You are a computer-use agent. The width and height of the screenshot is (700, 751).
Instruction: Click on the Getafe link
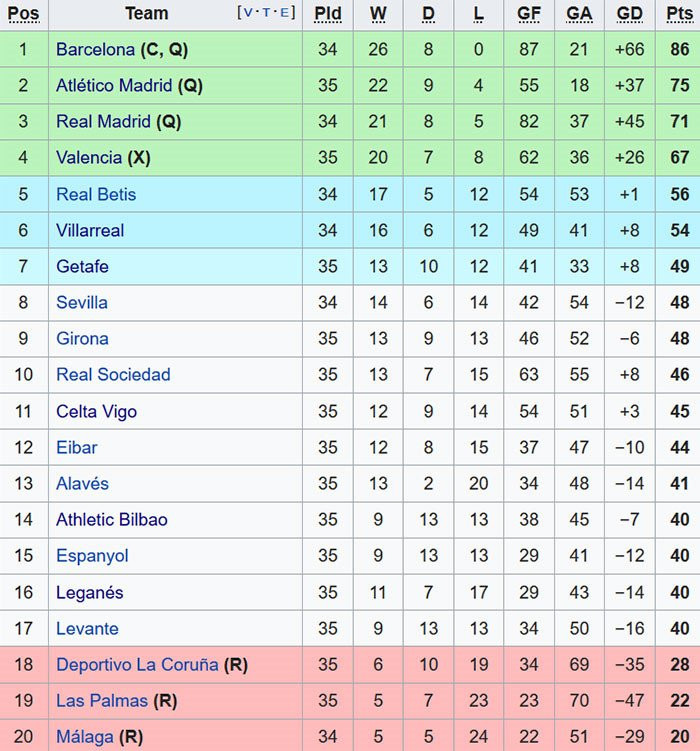coord(82,266)
